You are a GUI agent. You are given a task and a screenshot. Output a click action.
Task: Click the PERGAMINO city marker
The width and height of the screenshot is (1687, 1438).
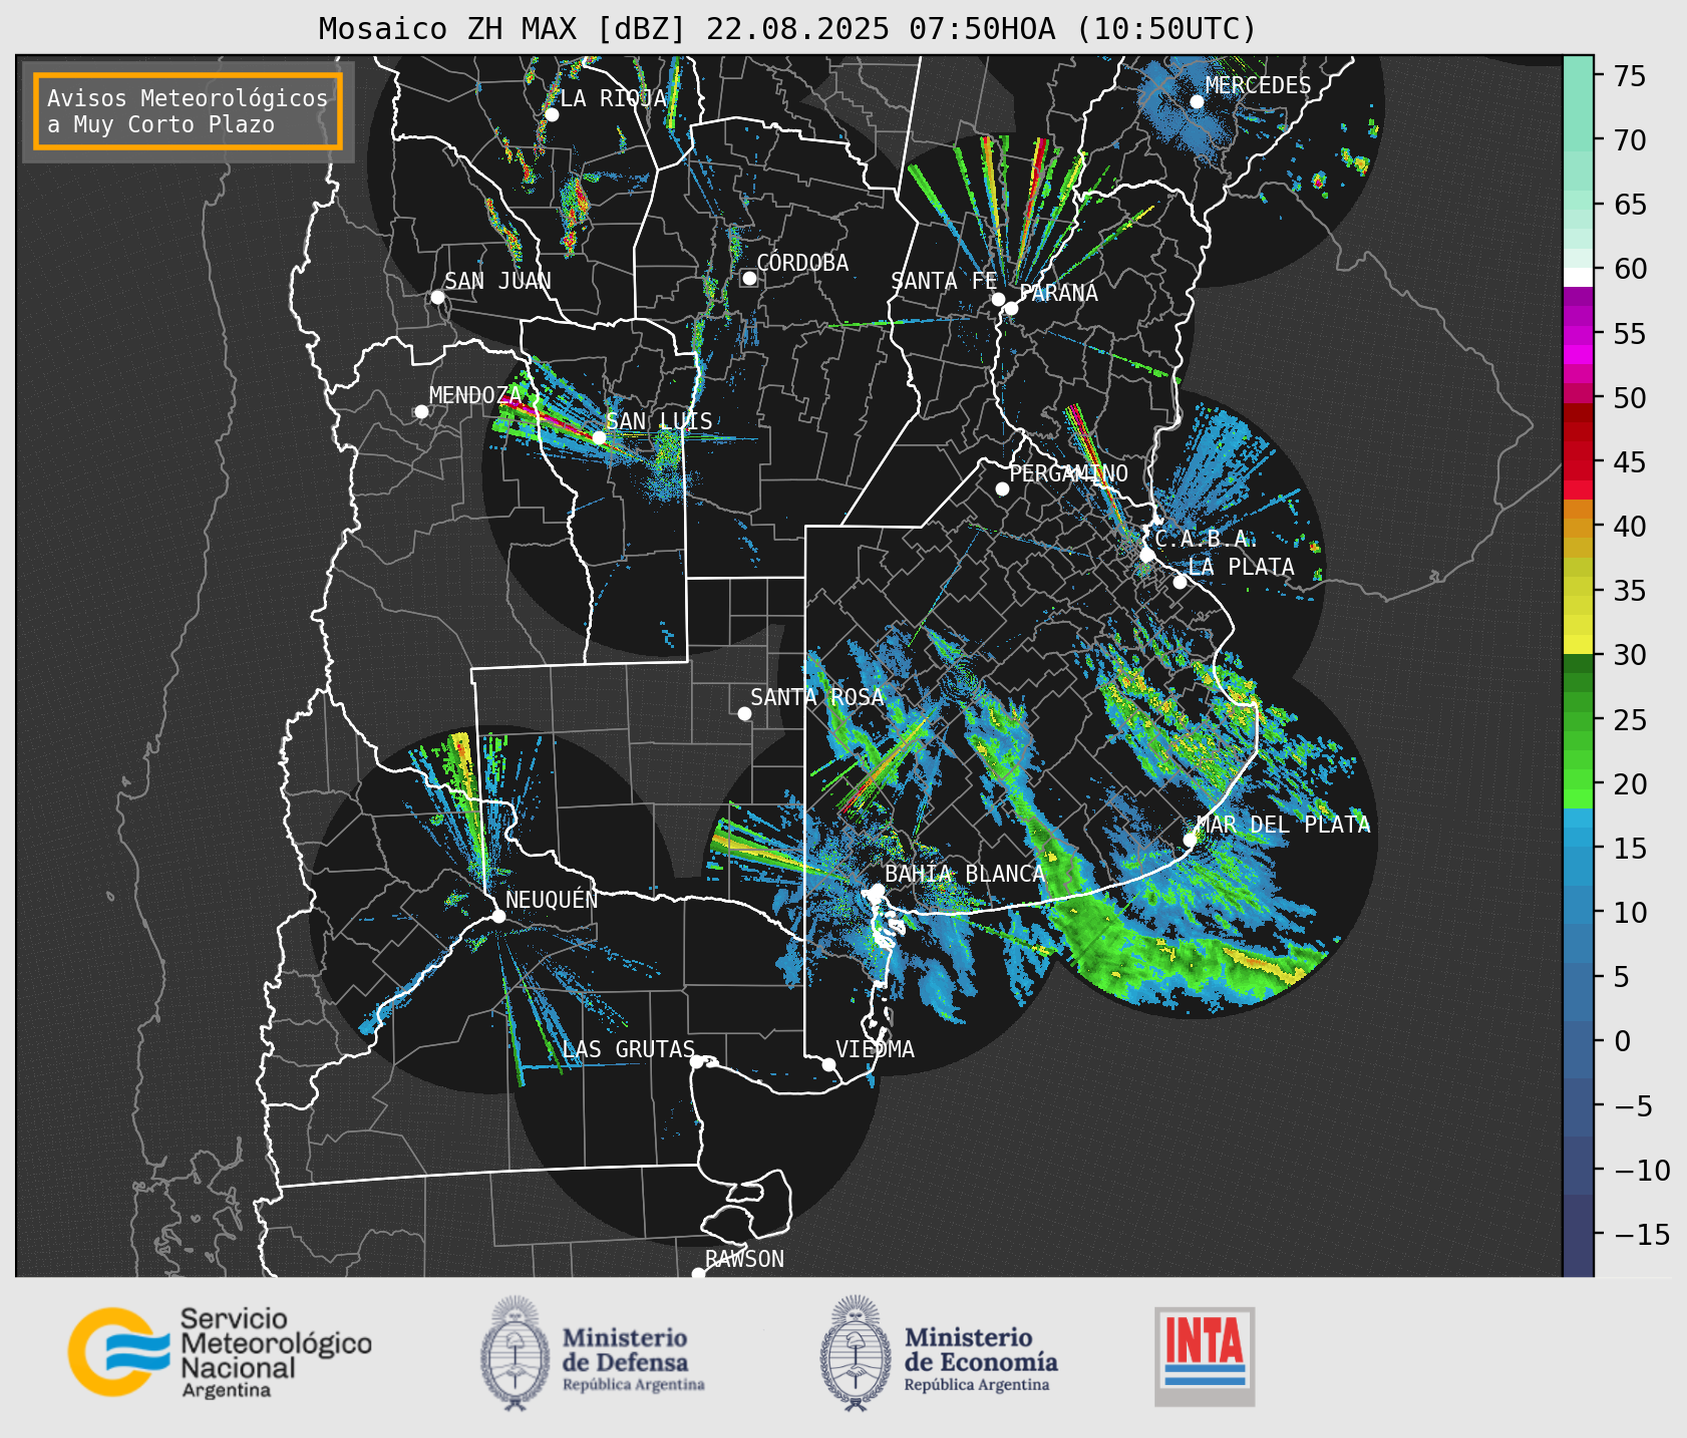(x=1002, y=489)
